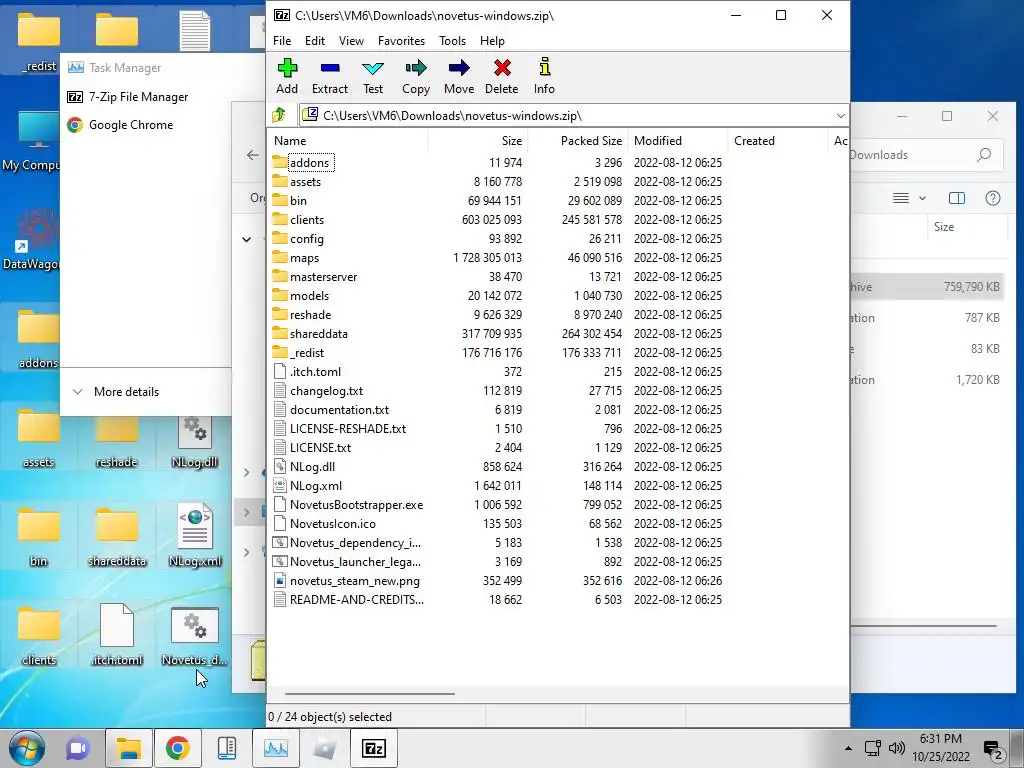The width and height of the screenshot is (1024, 768).
Task: Select the README-AND-CREDITS file
Action: [x=498, y=599]
